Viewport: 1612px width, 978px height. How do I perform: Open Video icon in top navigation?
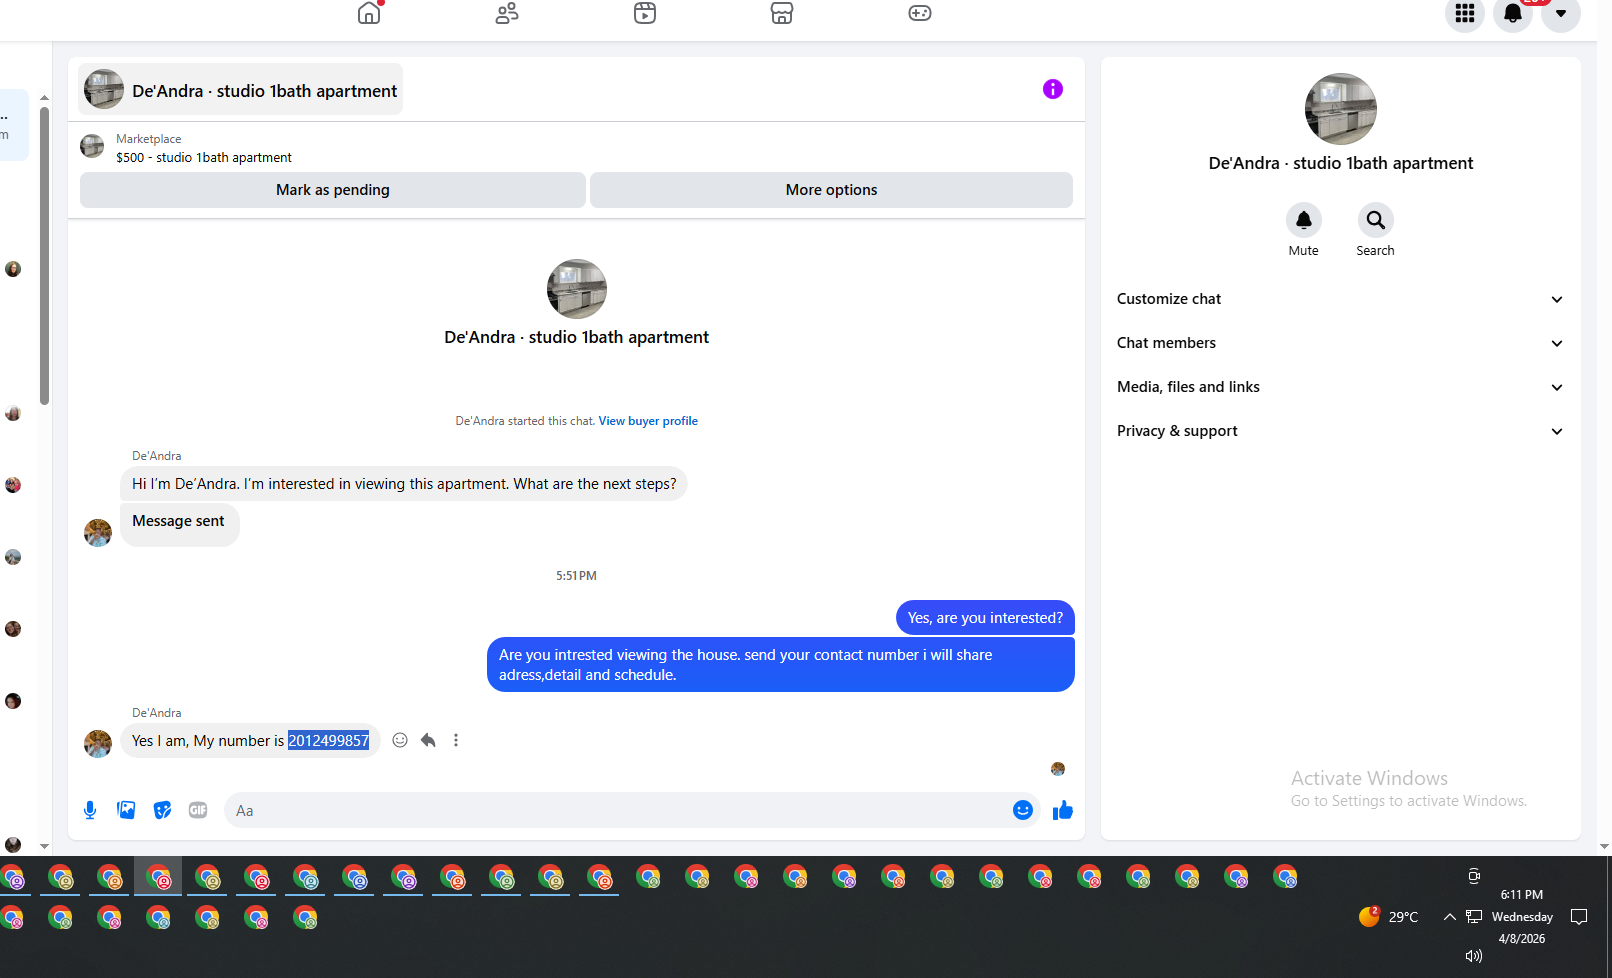coord(645,13)
